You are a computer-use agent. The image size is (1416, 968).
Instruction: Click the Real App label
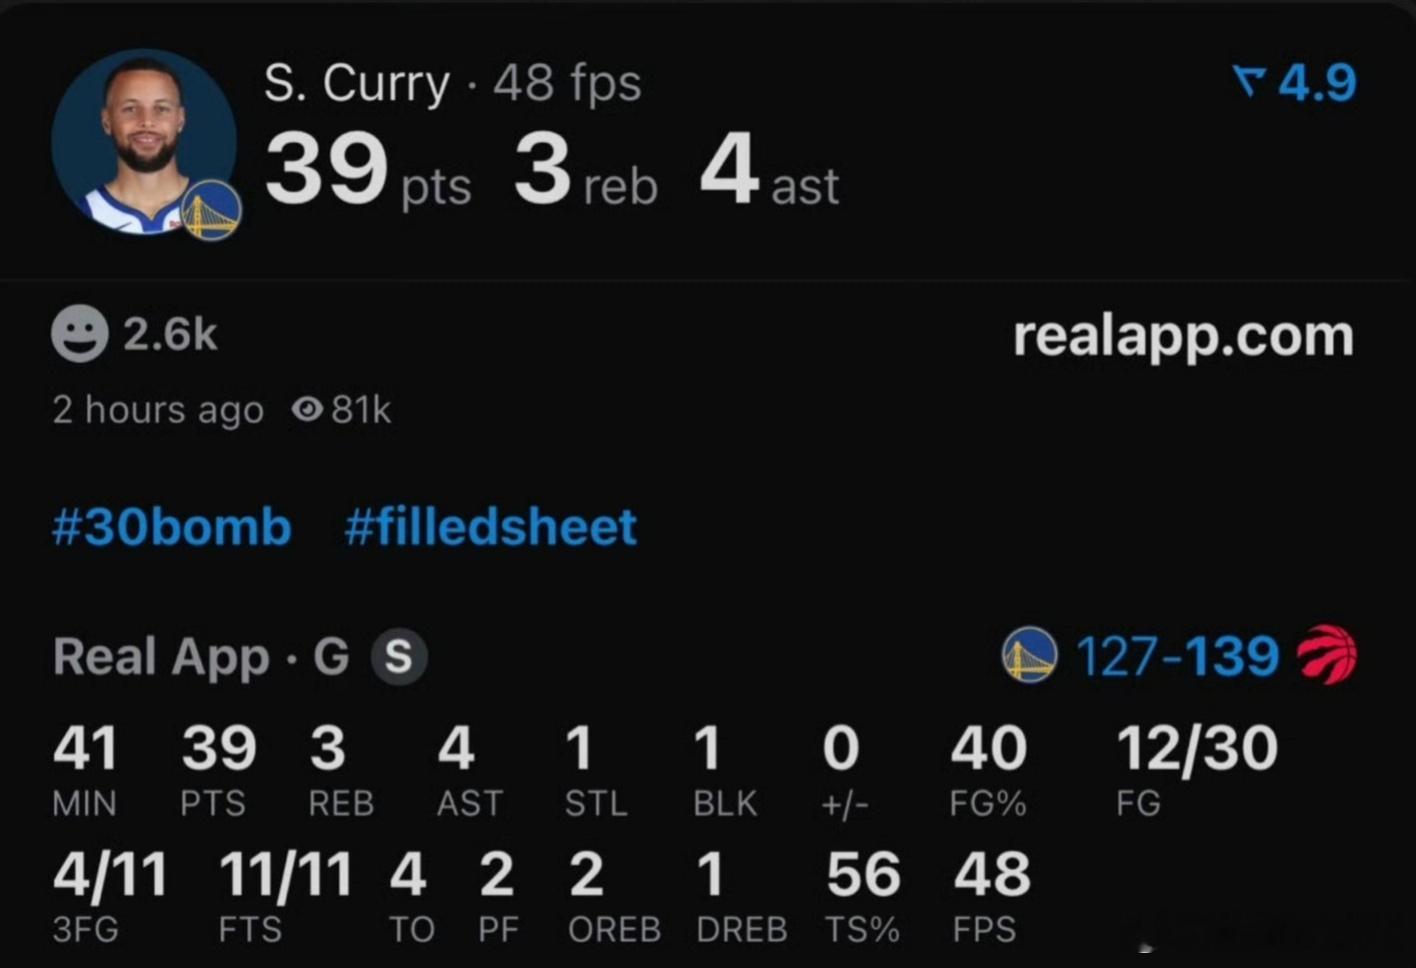[x=161, y=657]
